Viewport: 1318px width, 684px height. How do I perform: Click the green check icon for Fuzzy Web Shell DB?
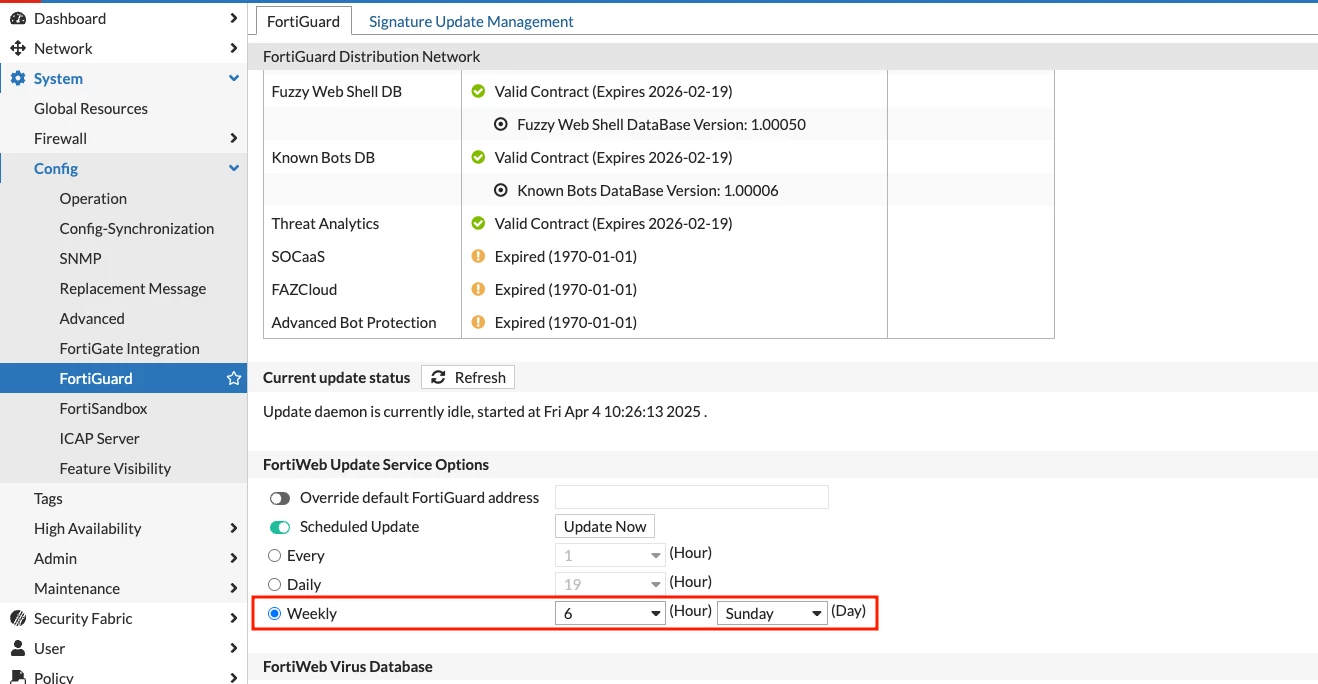pyautogui.click(x=478, y=91)
